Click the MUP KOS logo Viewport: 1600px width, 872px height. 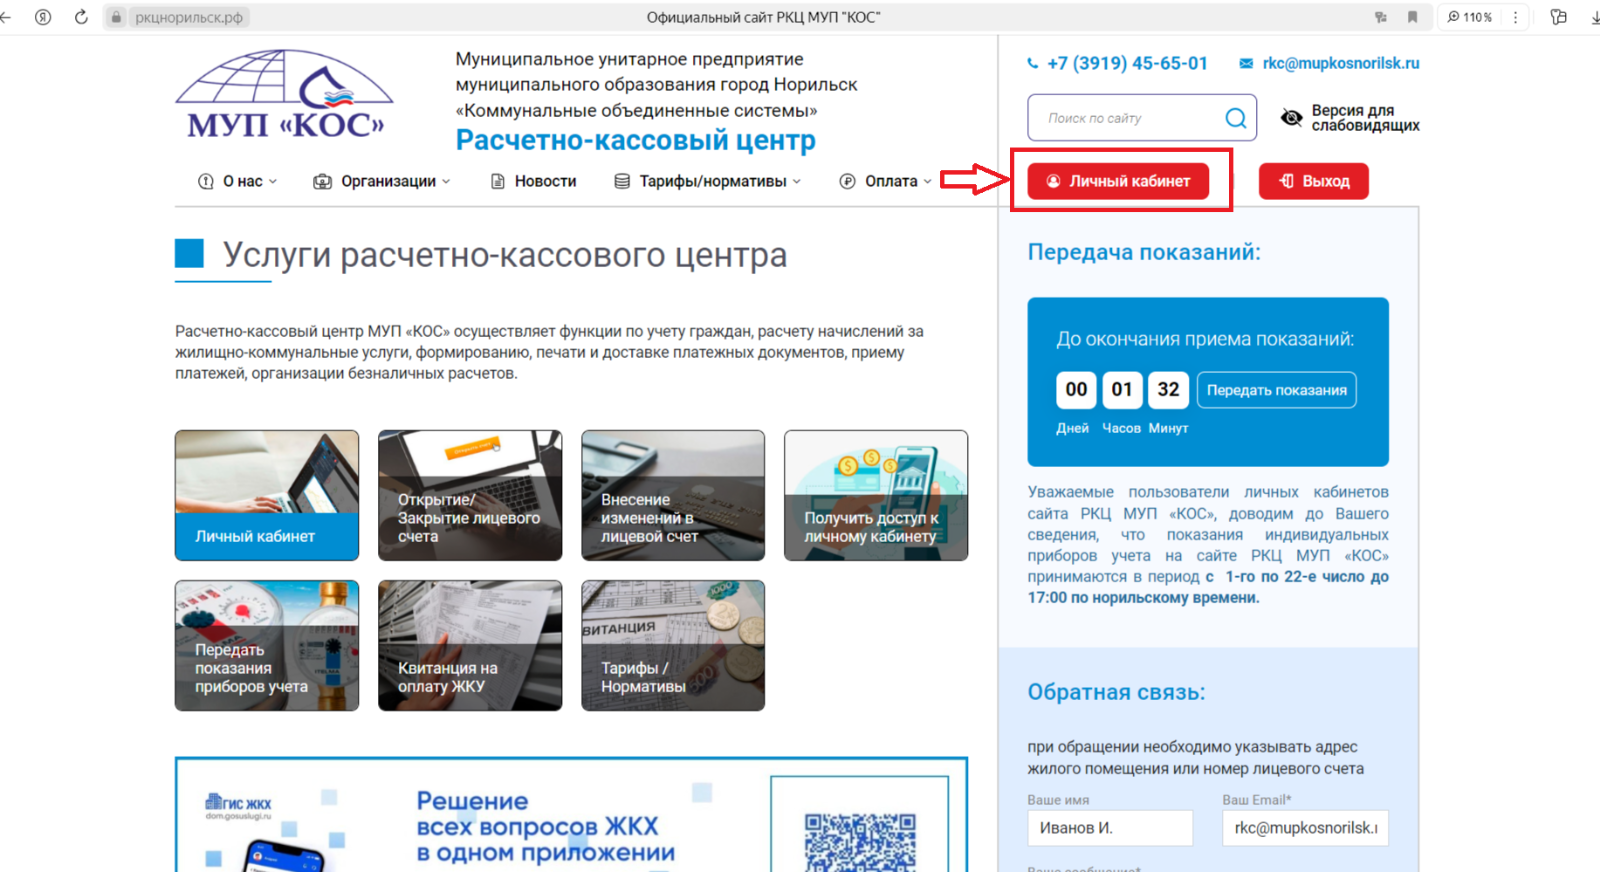click(285, 95)
